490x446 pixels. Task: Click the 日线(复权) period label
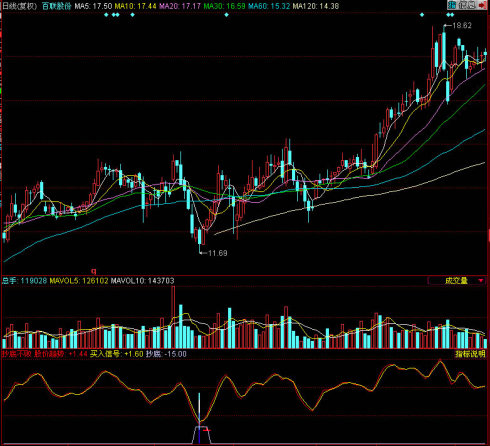tap(20, 6)
